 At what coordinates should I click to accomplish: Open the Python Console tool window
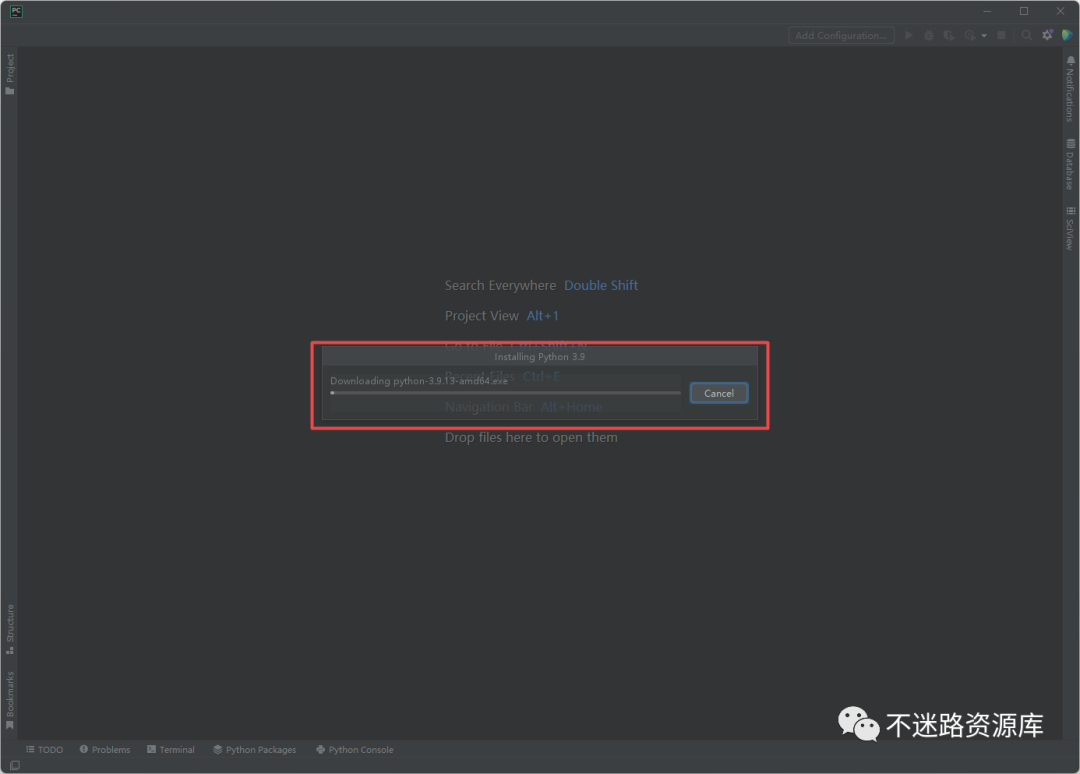coord(355,749)
